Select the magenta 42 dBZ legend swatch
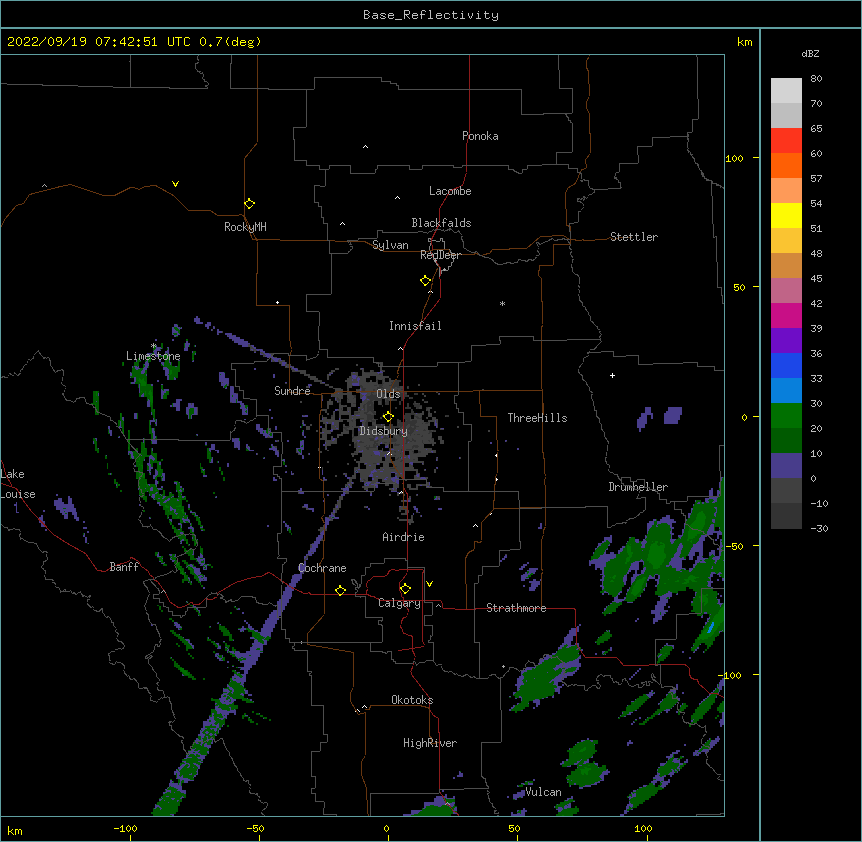The height and width of the screenshot is (842, 862). 786,315
